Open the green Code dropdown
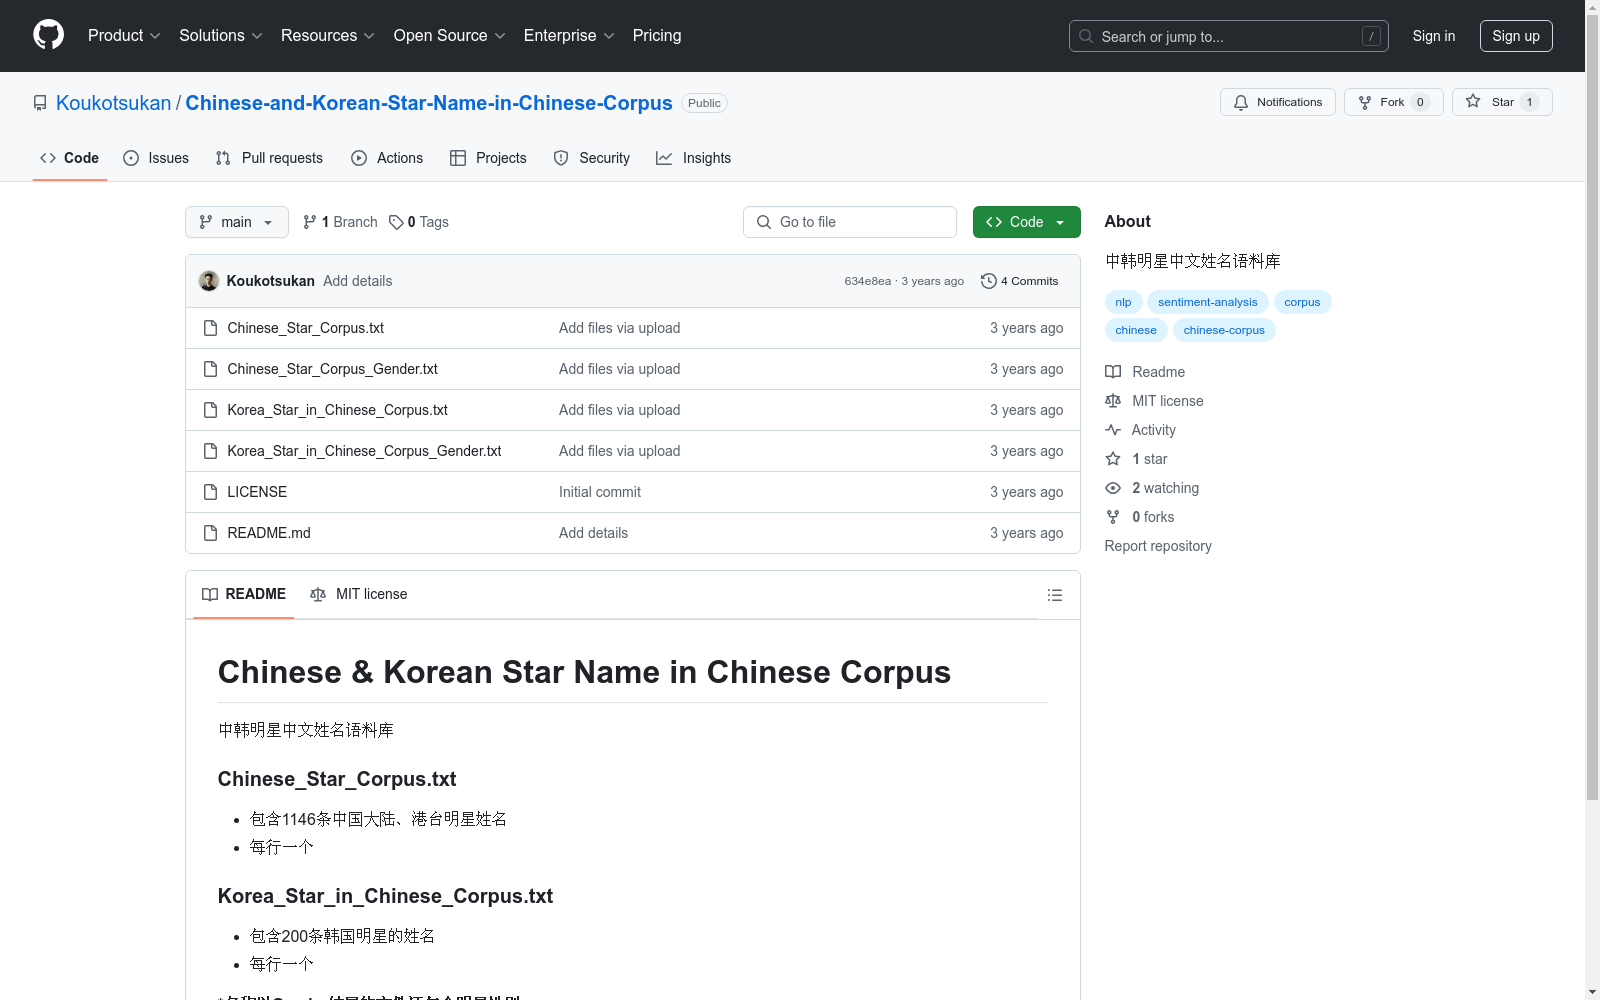 [1026, 222]
